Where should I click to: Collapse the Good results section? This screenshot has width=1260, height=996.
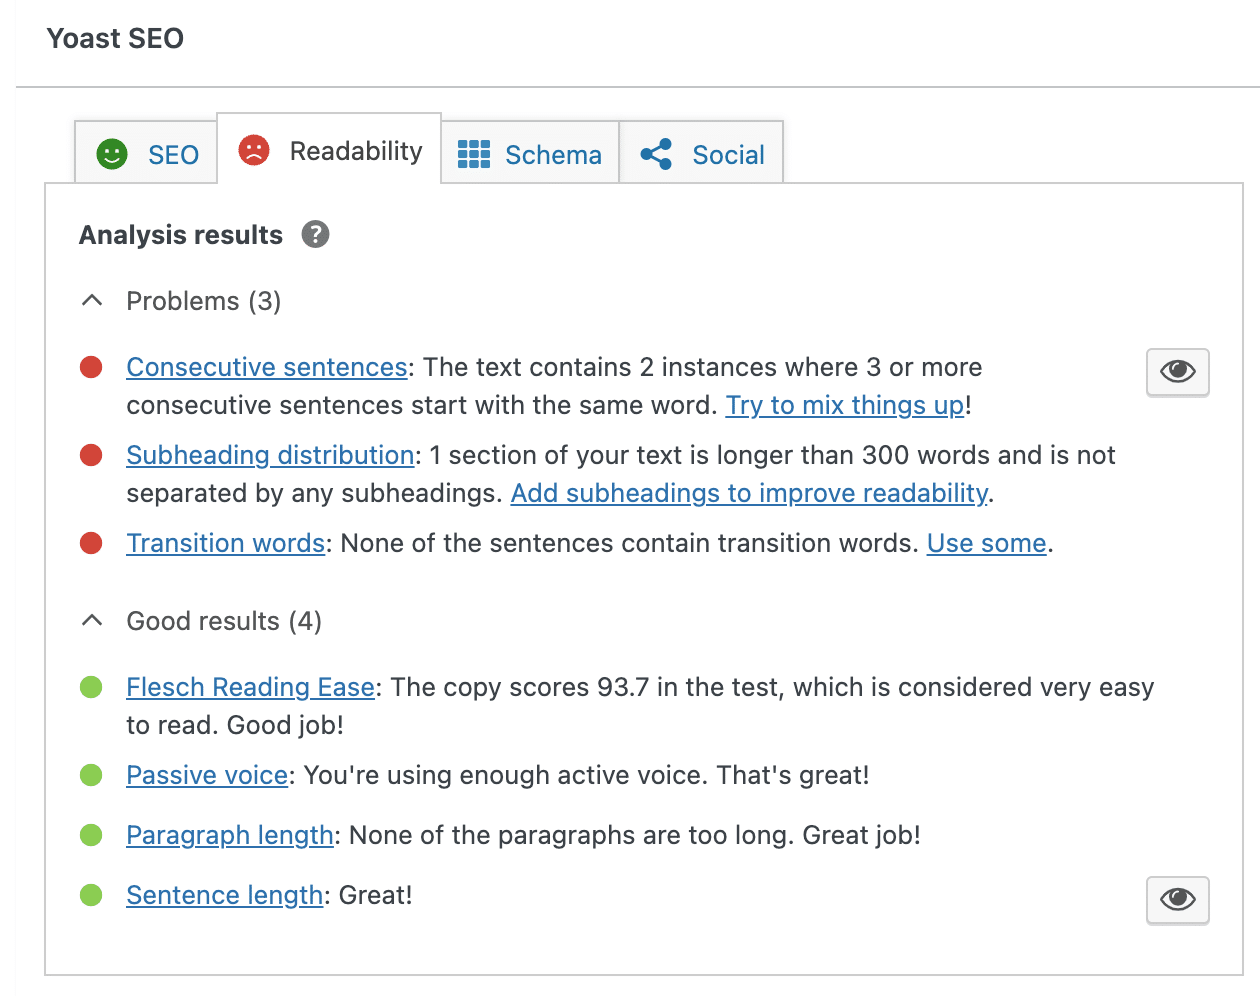[91, 620]
